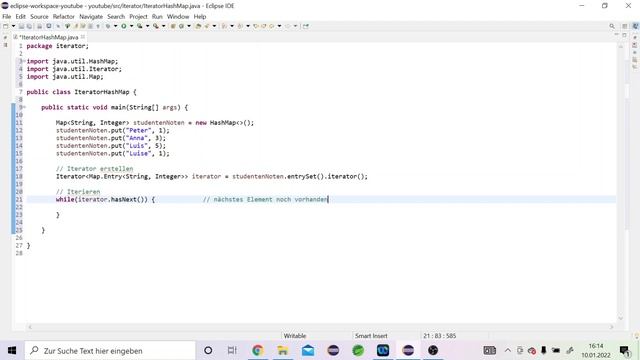The height and width of the screenshot is (360, 640).
Task: Click the tip light bulb in the status bar
Action: (x=636, y=336)
